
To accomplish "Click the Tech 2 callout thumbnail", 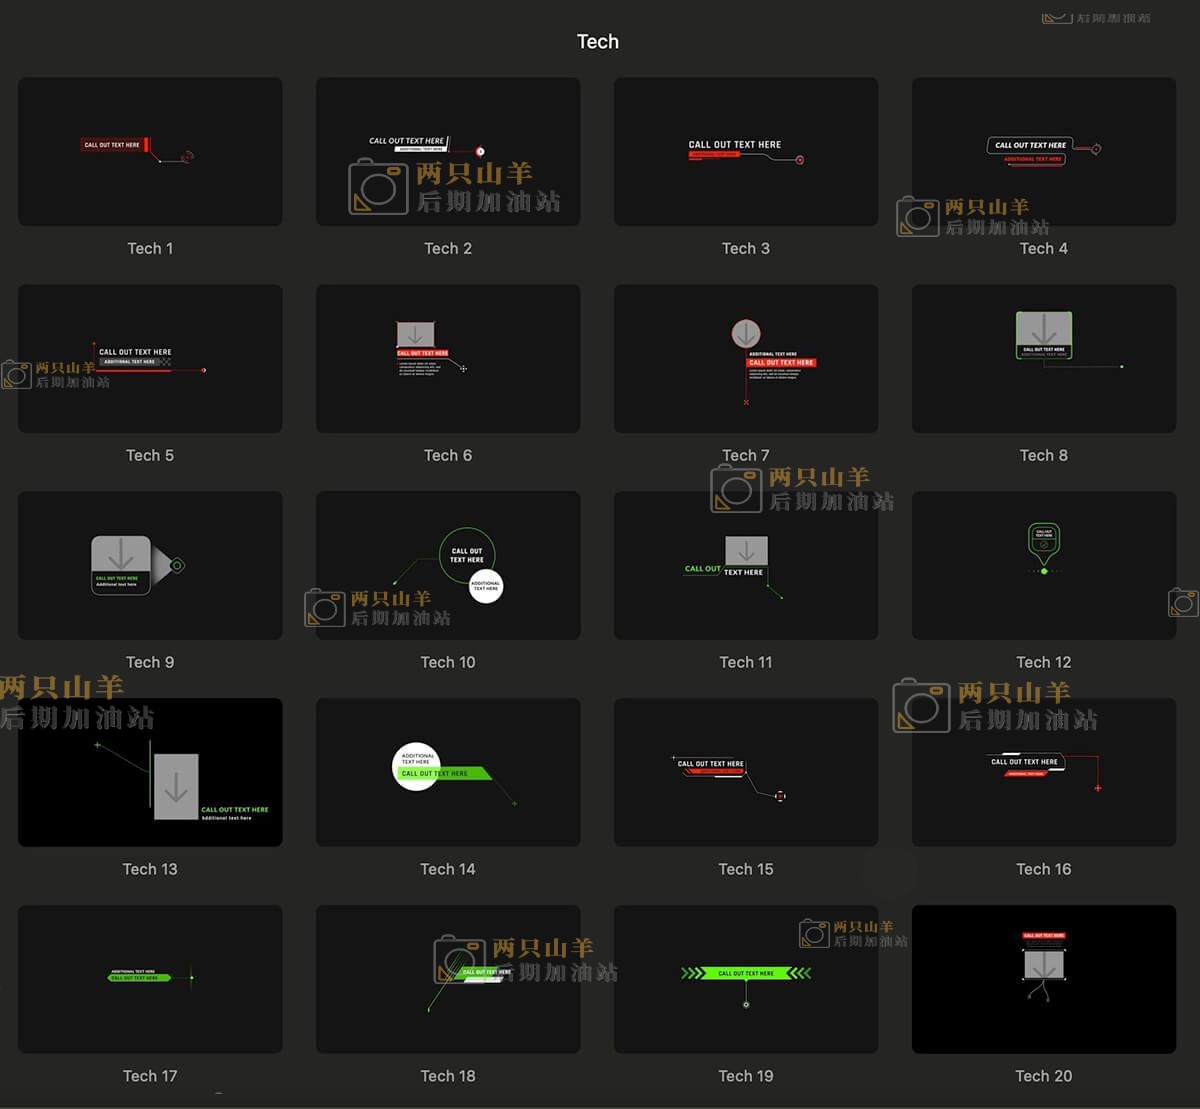I will click(x=448, y=152).
